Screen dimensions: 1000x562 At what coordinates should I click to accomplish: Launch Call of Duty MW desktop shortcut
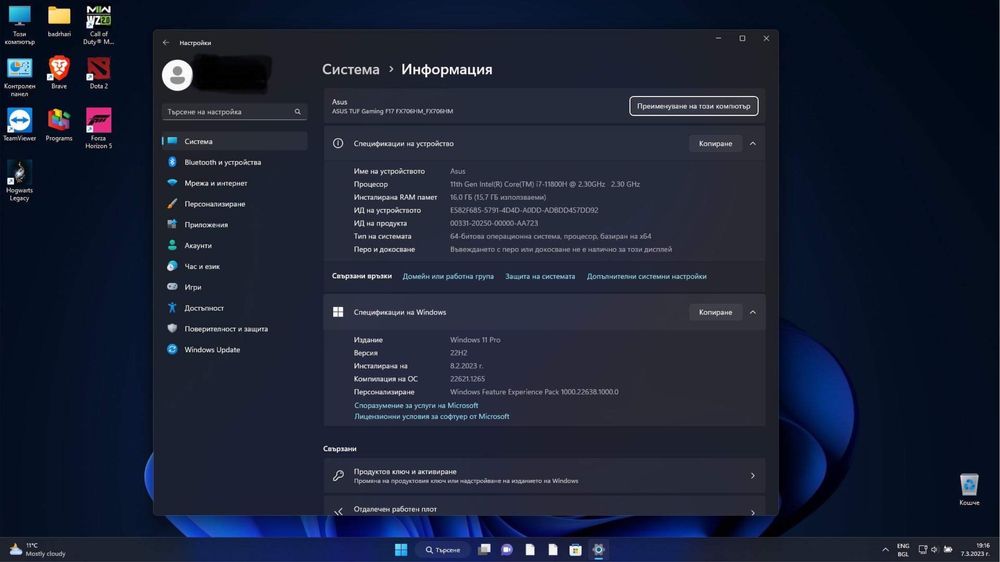[98, 25]
